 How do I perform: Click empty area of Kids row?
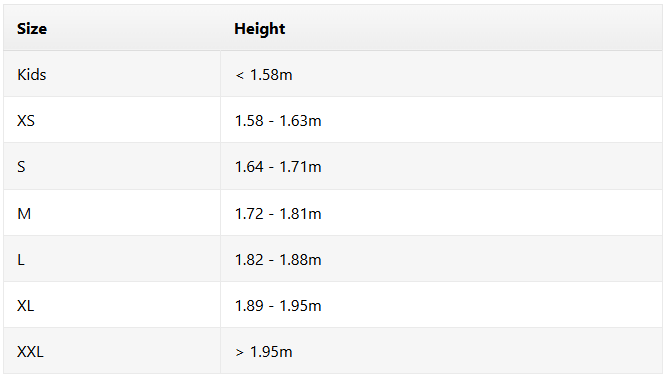(476, 74)
